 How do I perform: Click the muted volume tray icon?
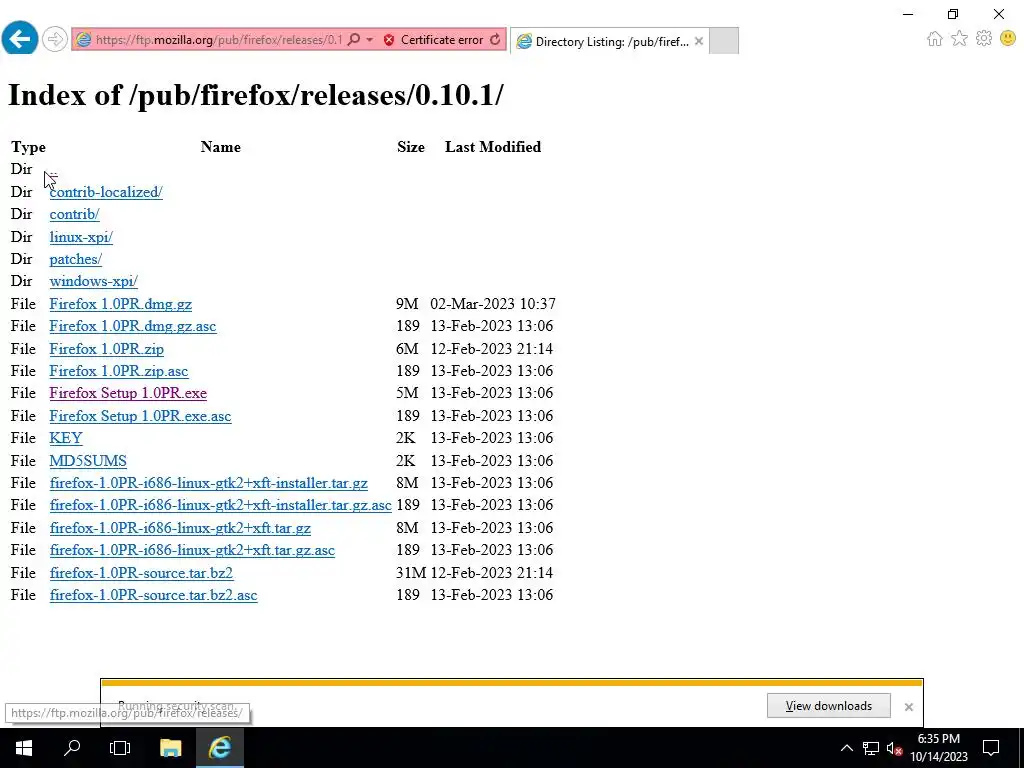(x=894, y=748)
